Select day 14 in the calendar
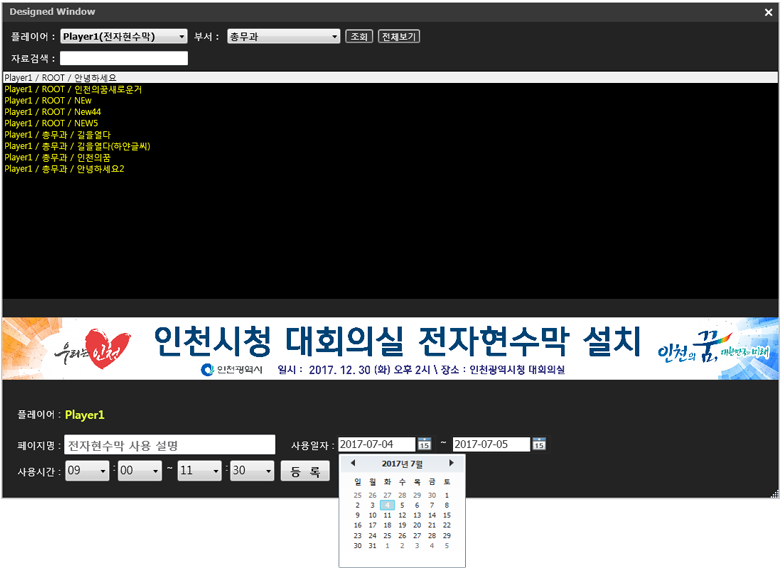This screenshot has height=569, width=782. click(x=432, y=515)
